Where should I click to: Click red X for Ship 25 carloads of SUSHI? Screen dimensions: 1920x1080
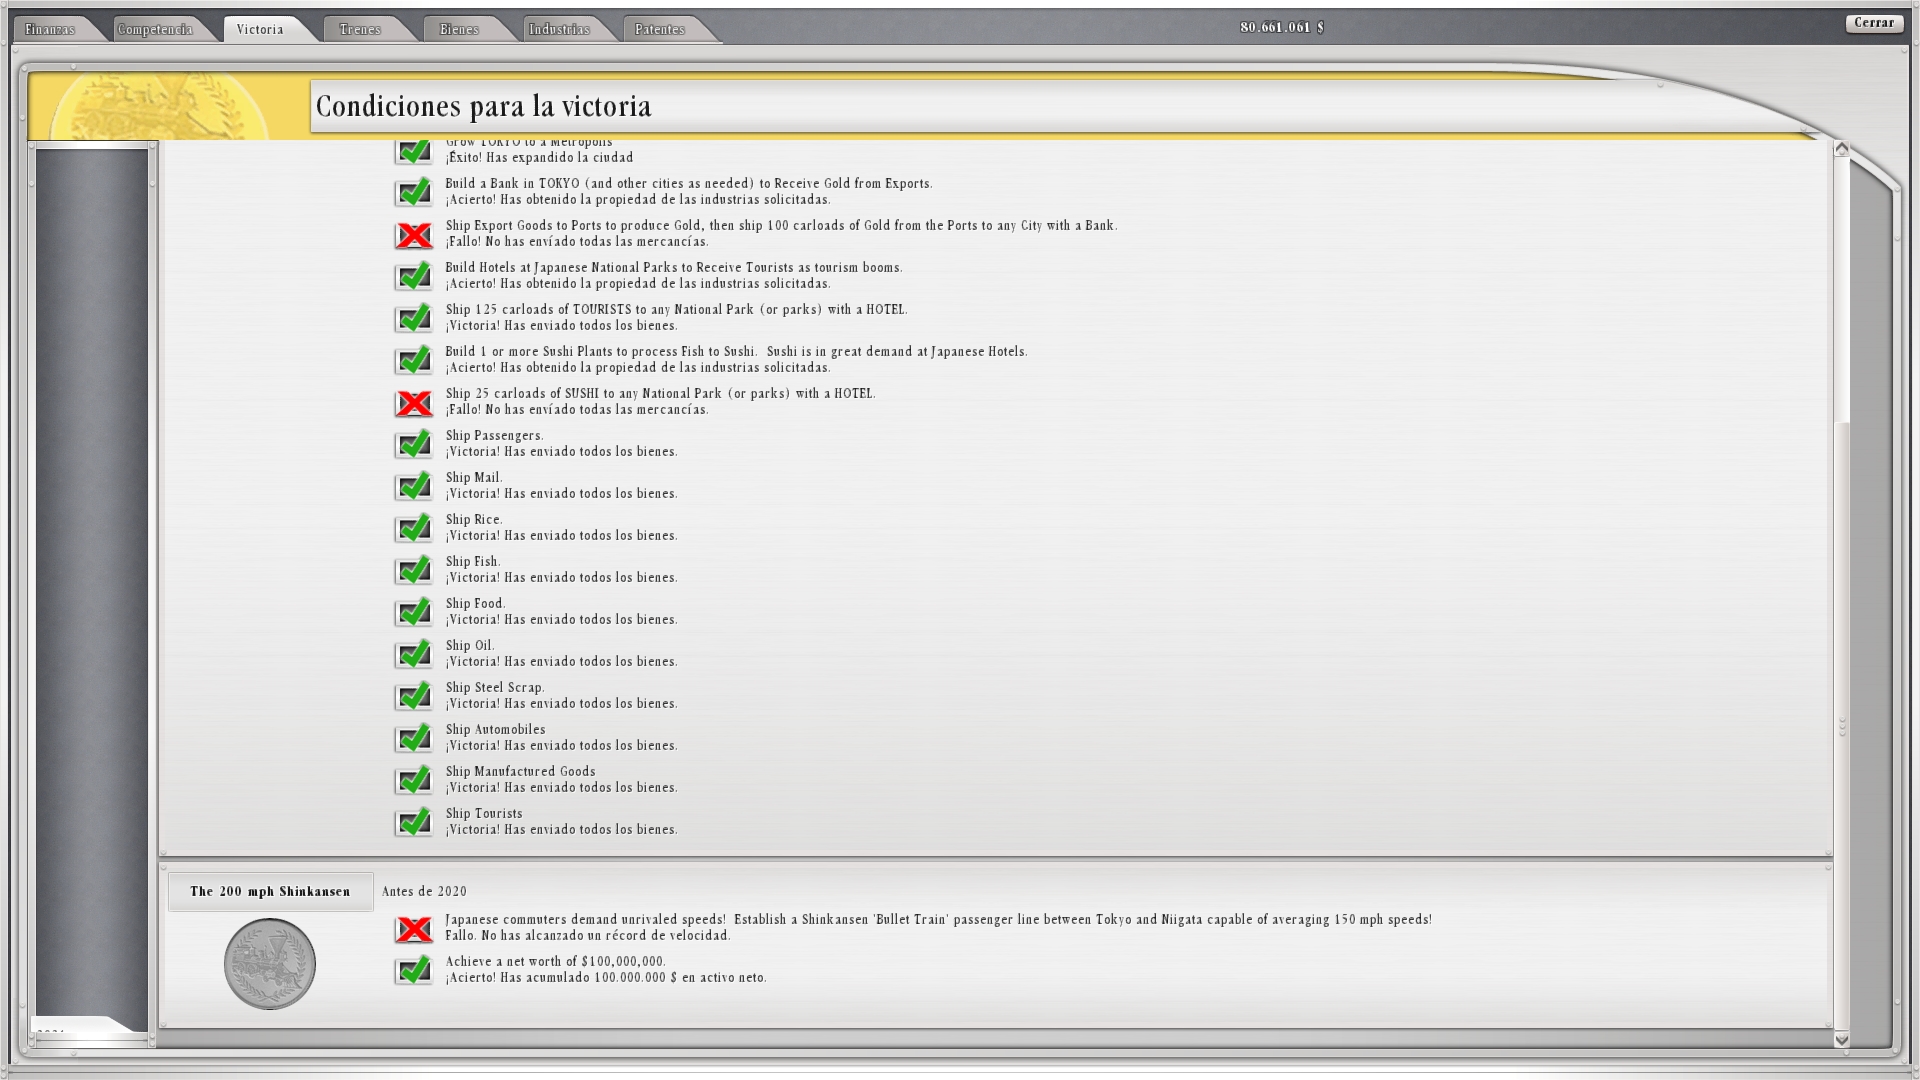coord(413,402)
